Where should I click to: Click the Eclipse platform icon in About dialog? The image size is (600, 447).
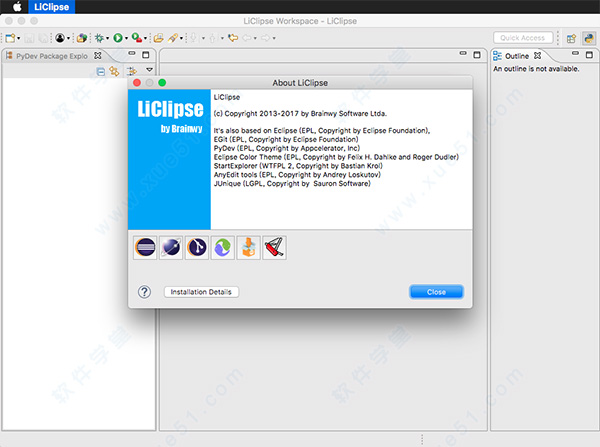pyautogui.click(x=145, y=246)
